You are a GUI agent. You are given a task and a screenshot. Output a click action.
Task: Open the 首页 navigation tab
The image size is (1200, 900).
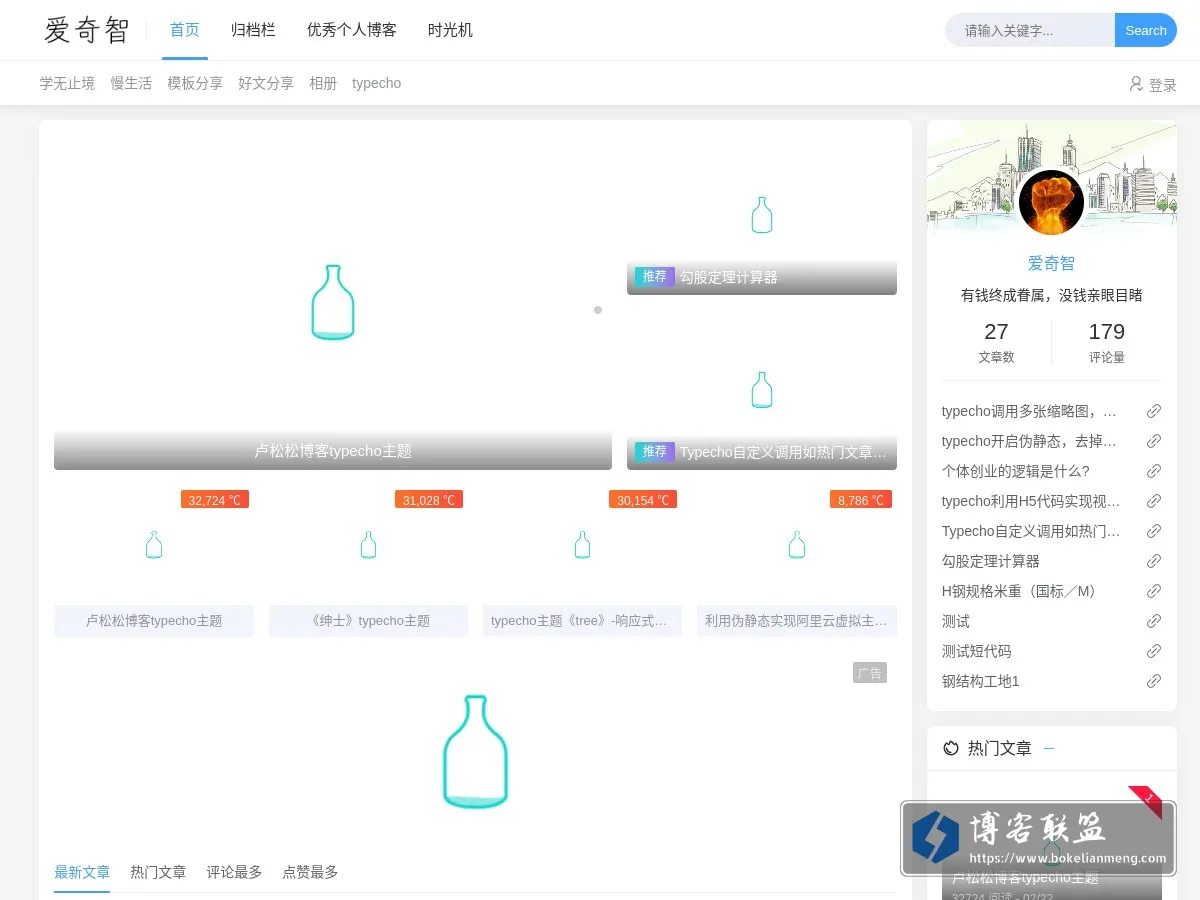[x=185, y=30]
